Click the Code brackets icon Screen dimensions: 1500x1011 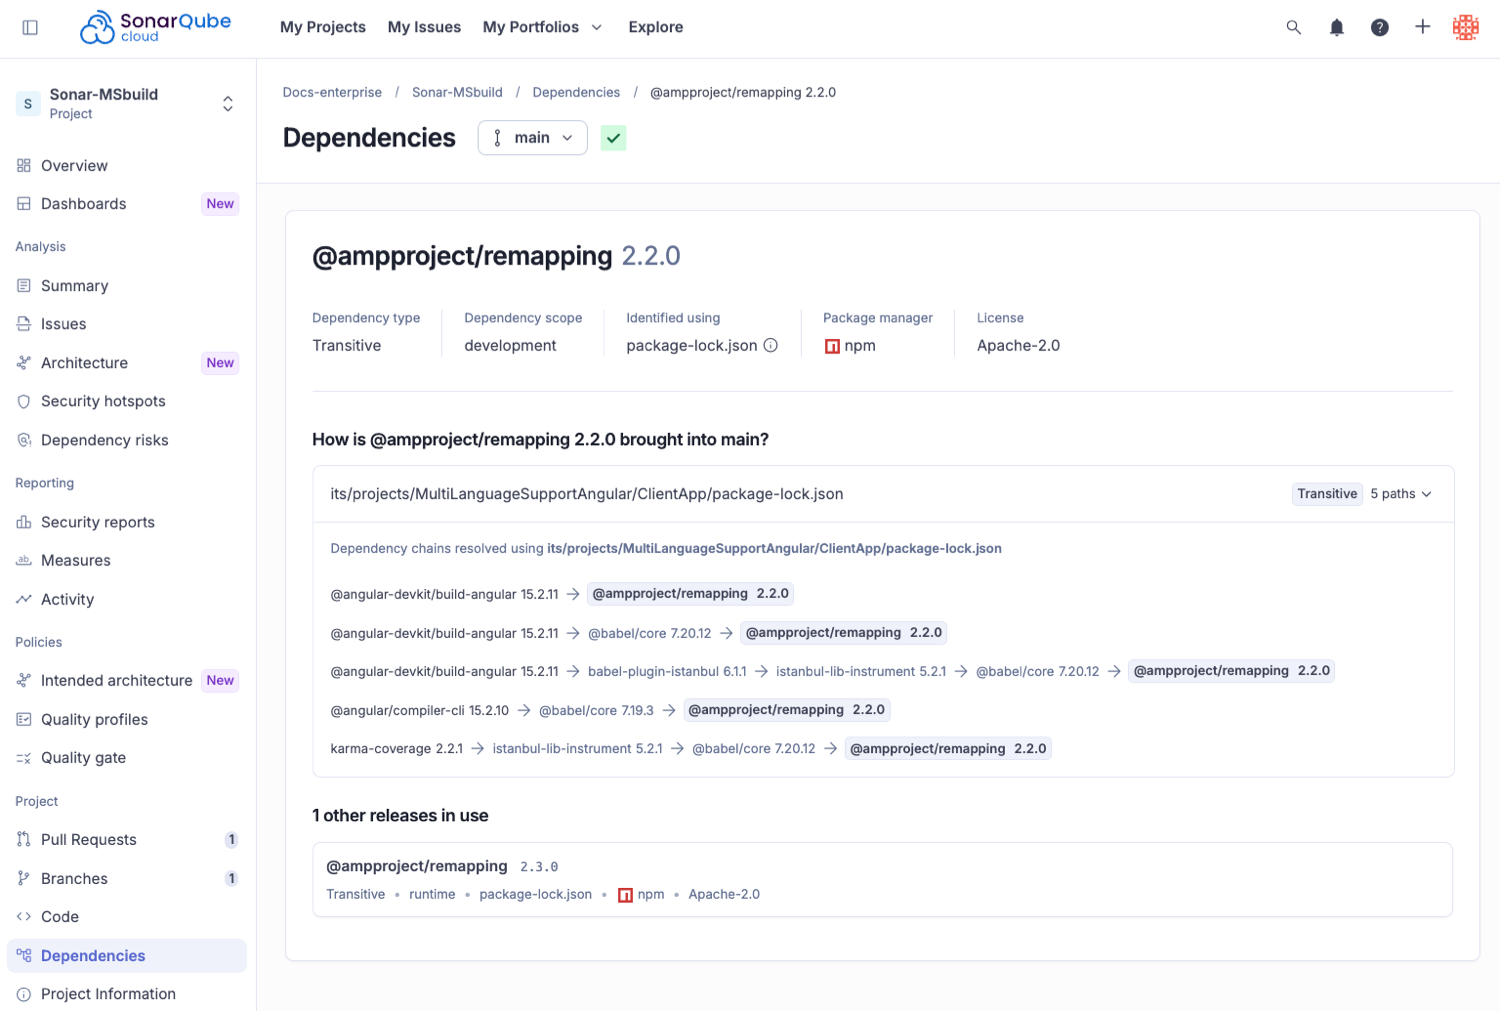point(24,917)
